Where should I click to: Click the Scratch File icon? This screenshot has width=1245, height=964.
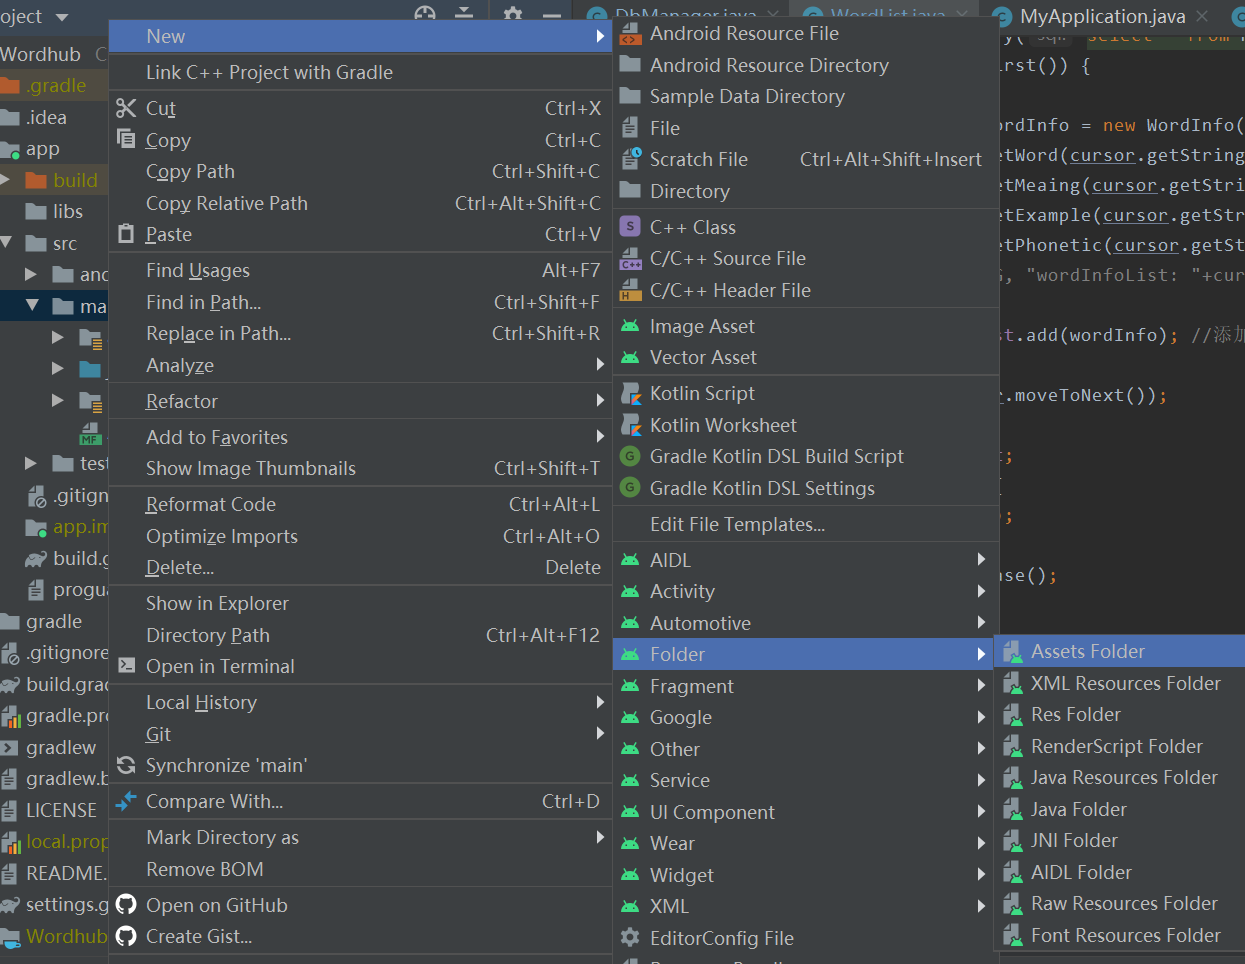click(630, 159)
